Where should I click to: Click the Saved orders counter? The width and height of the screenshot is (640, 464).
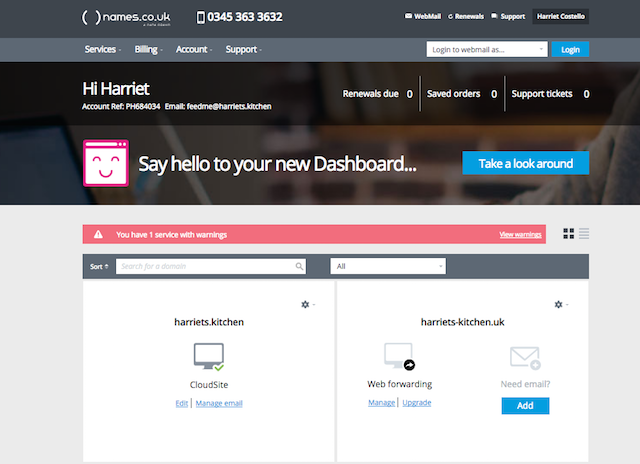click(462, 94)
